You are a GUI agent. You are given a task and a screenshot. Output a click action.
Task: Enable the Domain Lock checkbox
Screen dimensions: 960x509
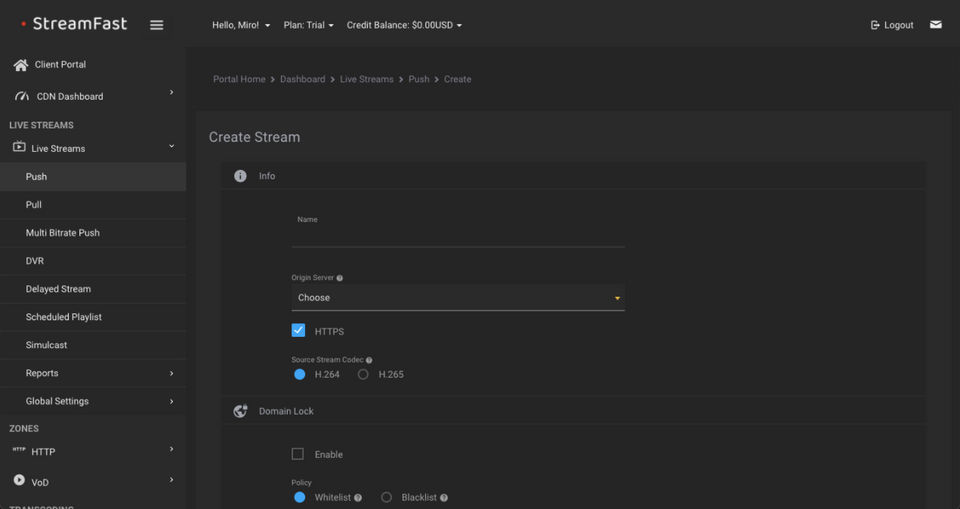(x=298, y=454)
